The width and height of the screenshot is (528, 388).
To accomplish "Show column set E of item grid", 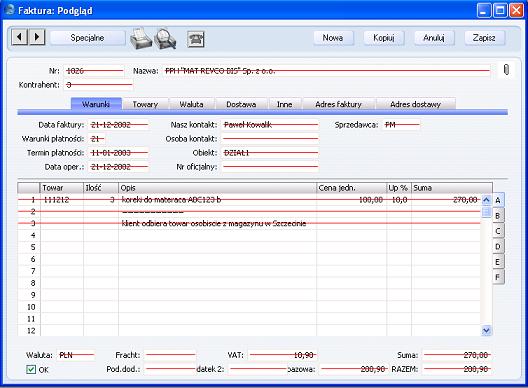I will click(x=498, y=262).
